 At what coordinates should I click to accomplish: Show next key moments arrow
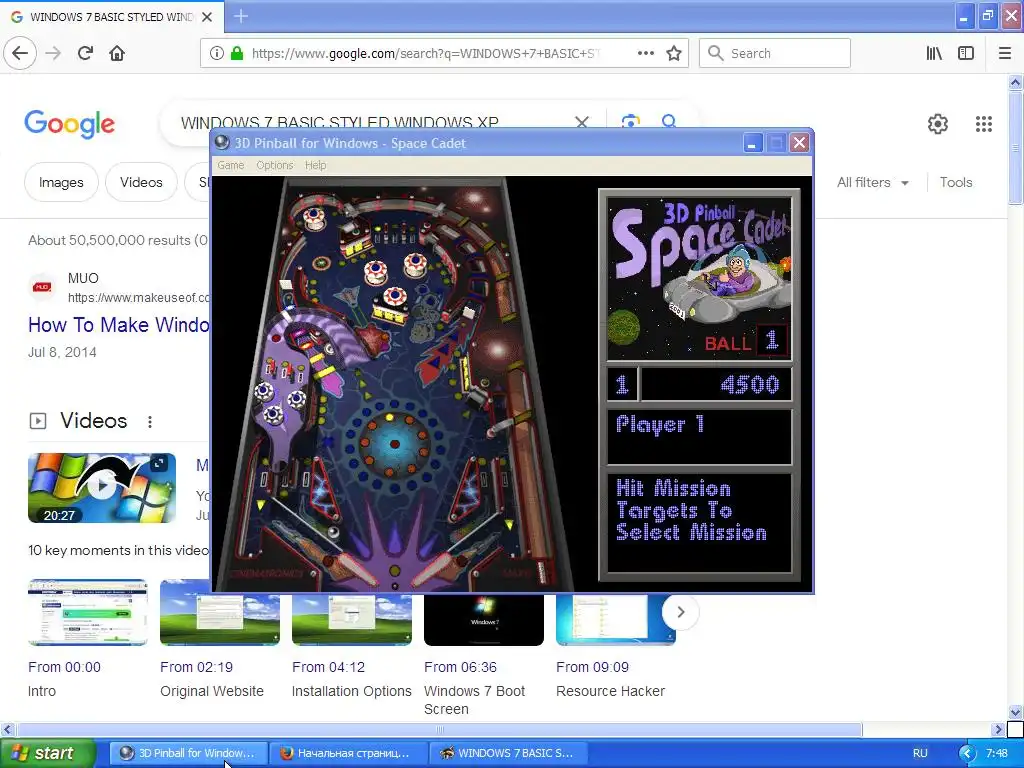tap(680, 612)
